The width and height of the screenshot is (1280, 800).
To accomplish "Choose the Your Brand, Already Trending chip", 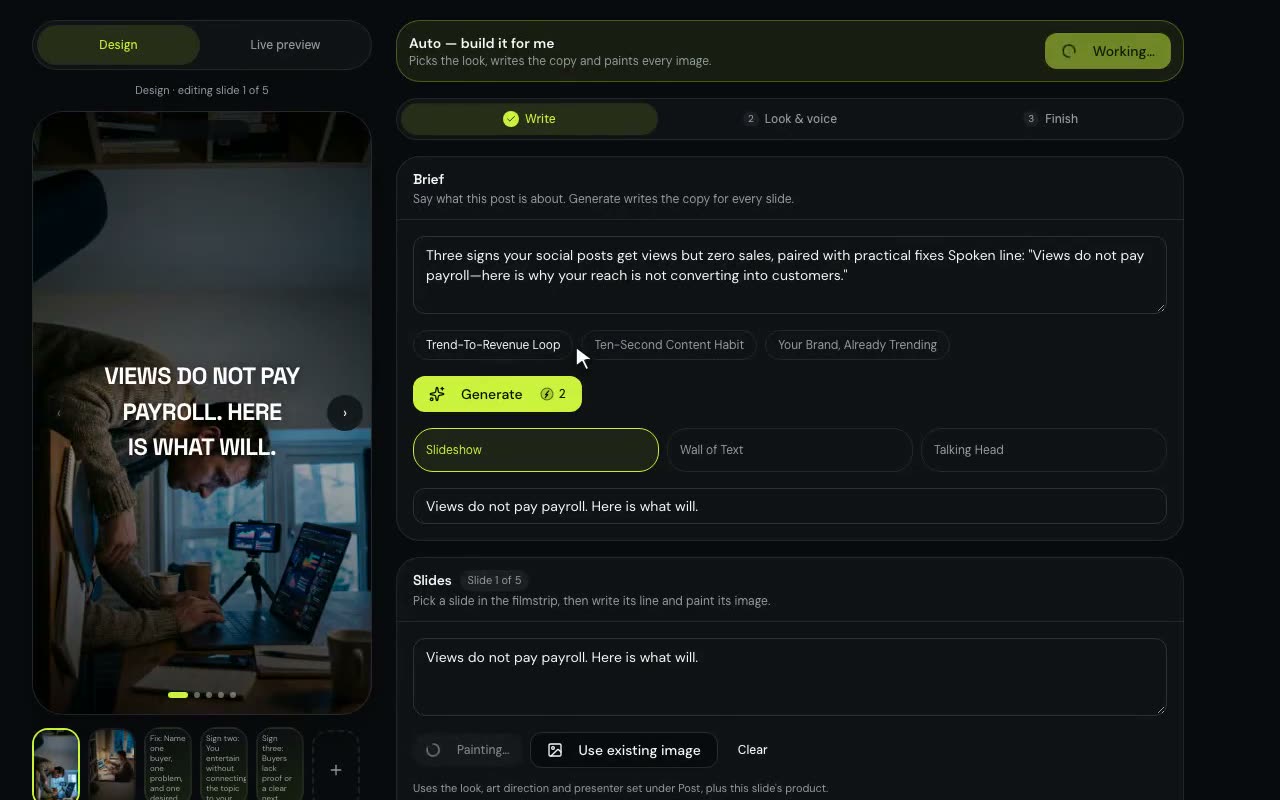I will coord(857,345).
